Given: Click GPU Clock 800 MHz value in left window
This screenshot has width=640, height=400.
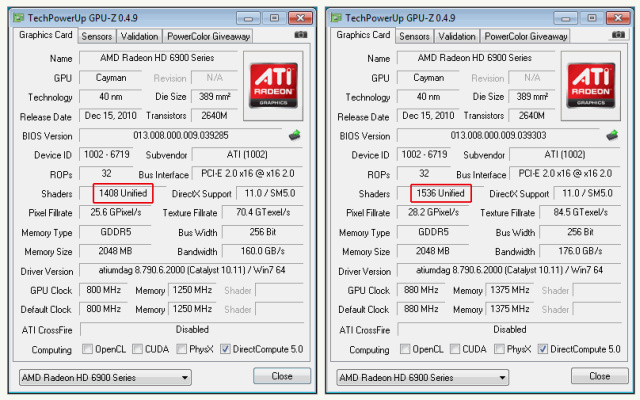Looking at the screenshot, I should [x=104, y=290].
